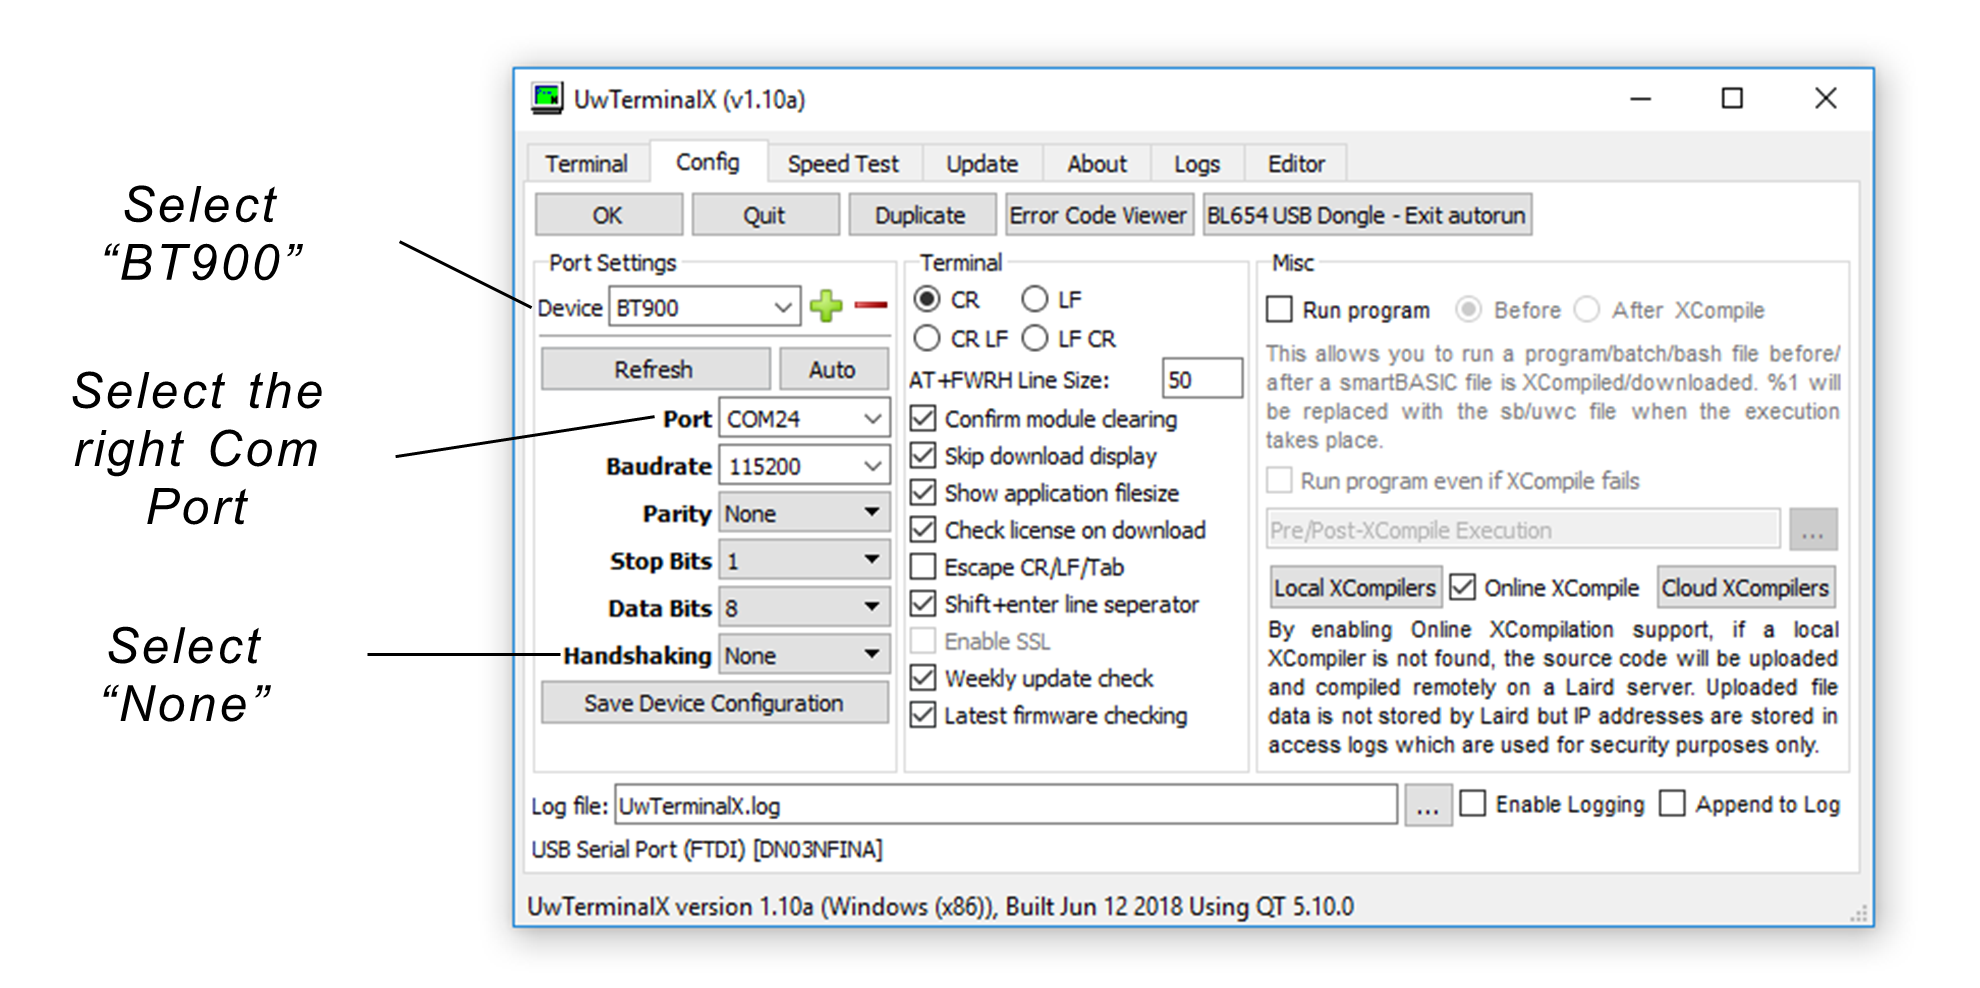Click the AT+FWRH Line Size field
Image resolution: width=1980 pixels, height=988 pixels.
point(1201,379)
